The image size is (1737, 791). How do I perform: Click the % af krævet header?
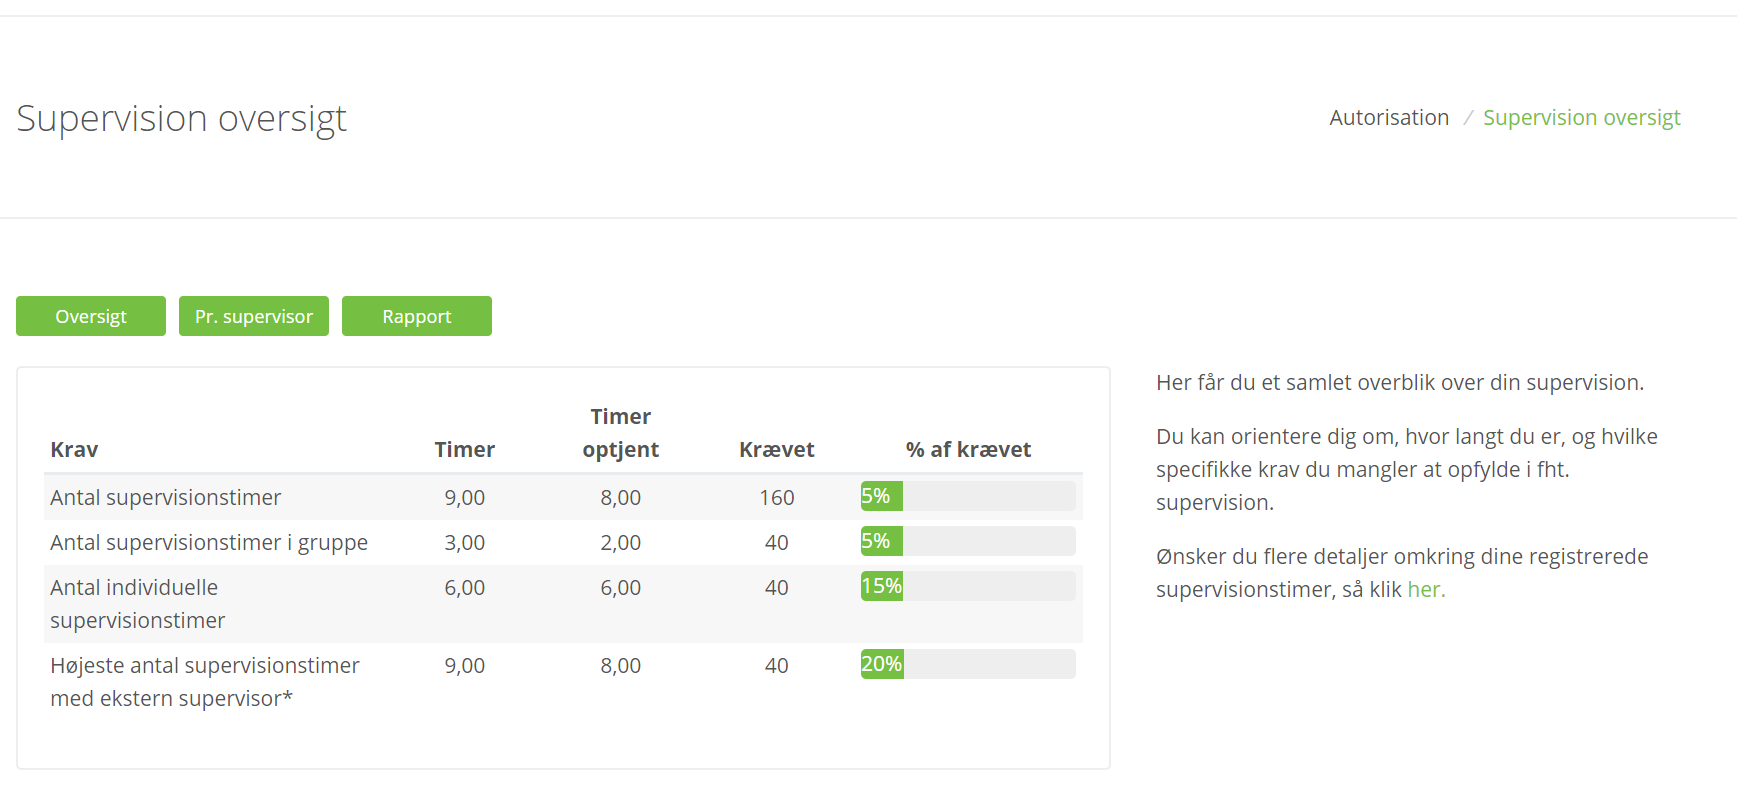point(967,449)
